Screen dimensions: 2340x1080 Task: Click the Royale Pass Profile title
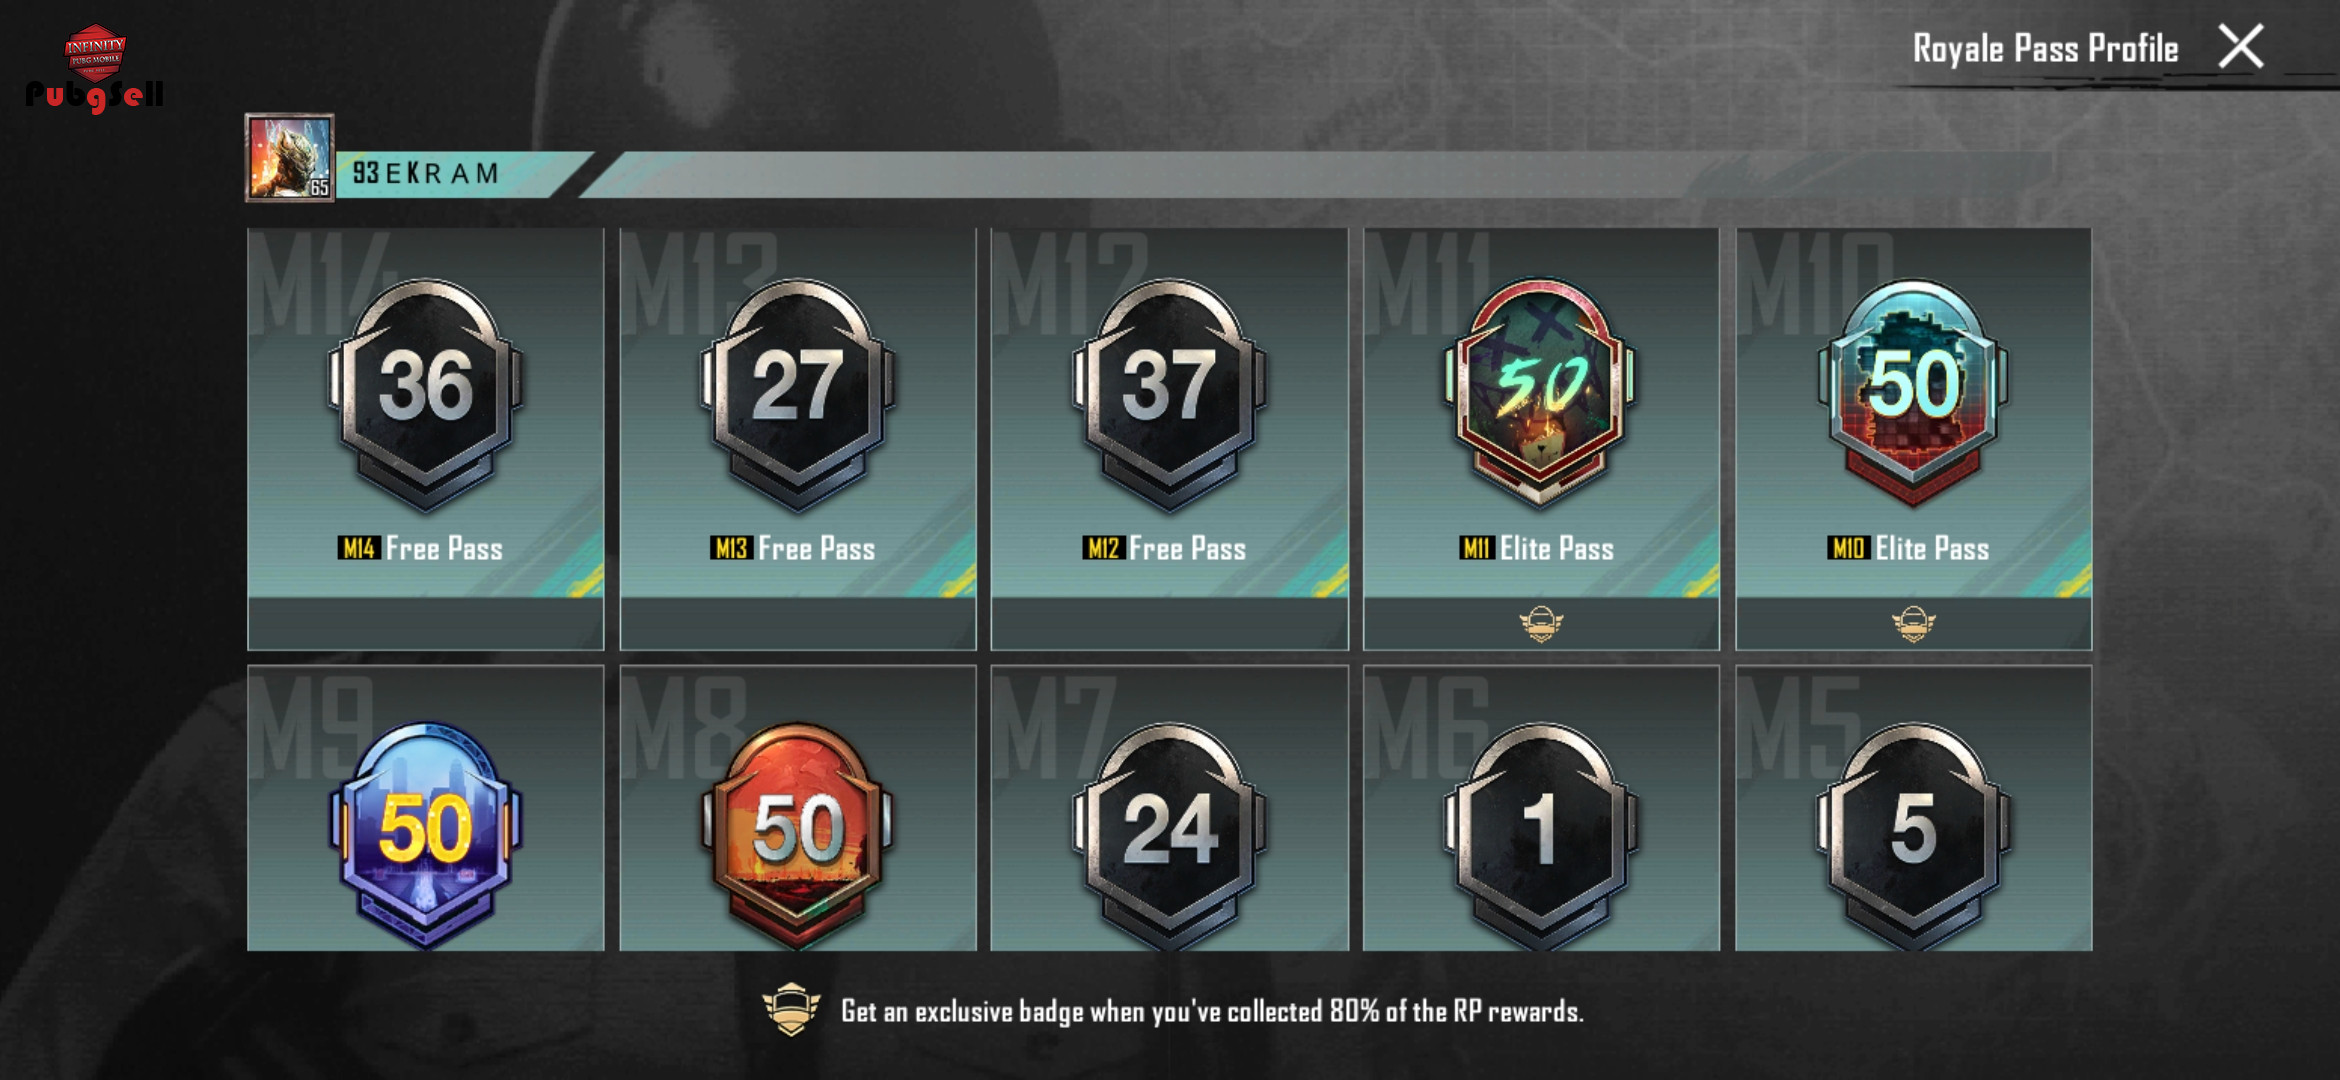(x=2045, y=48)
